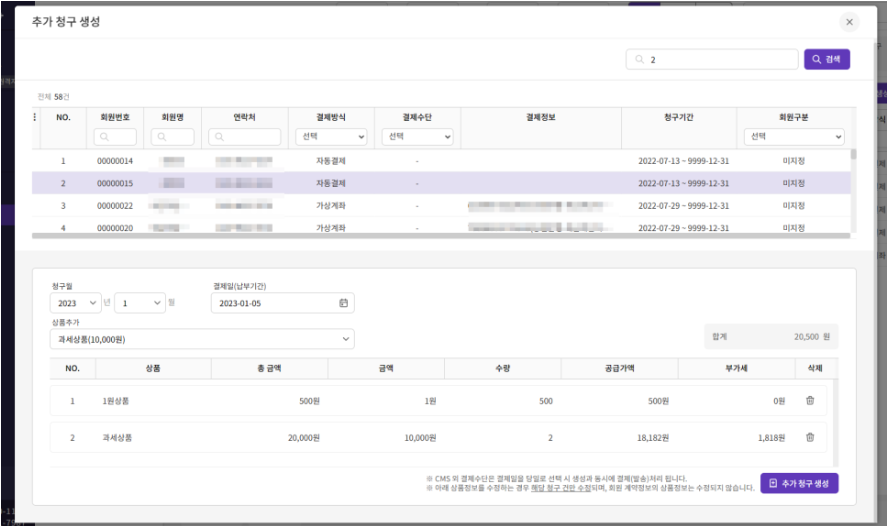Open the 청구월 year dropdown showing 2023
This screenshot has height=527, width=888.
point(76,302)
